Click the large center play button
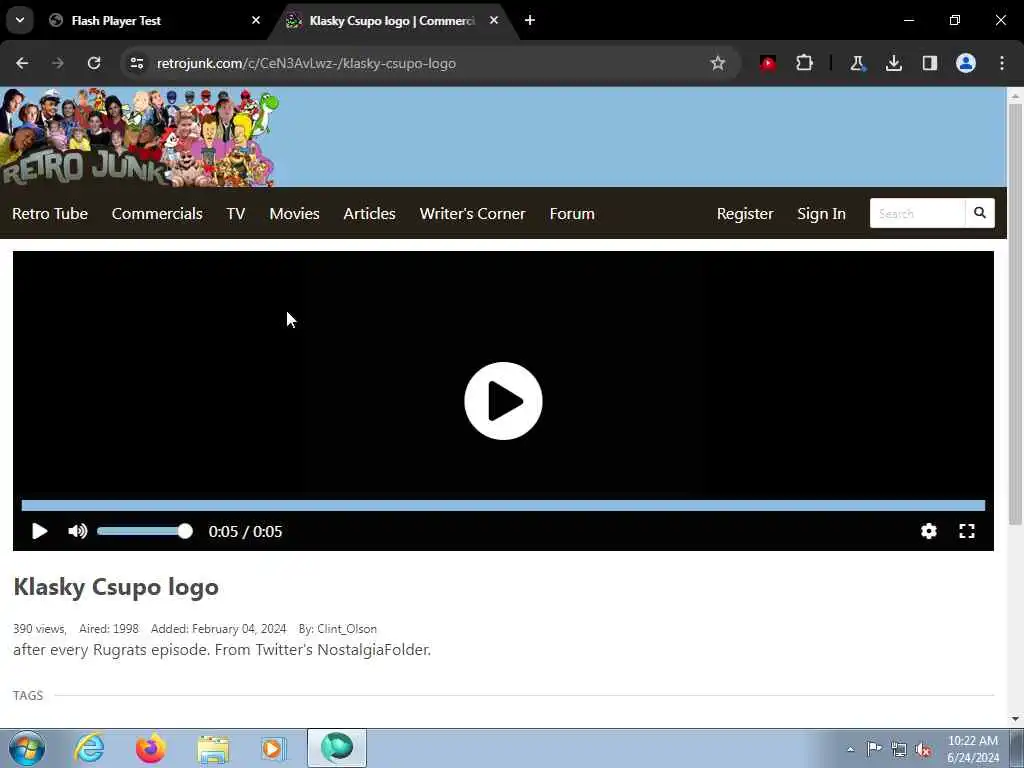The width and height of the screenshot is (1024, 768). [x=503, y=401]
